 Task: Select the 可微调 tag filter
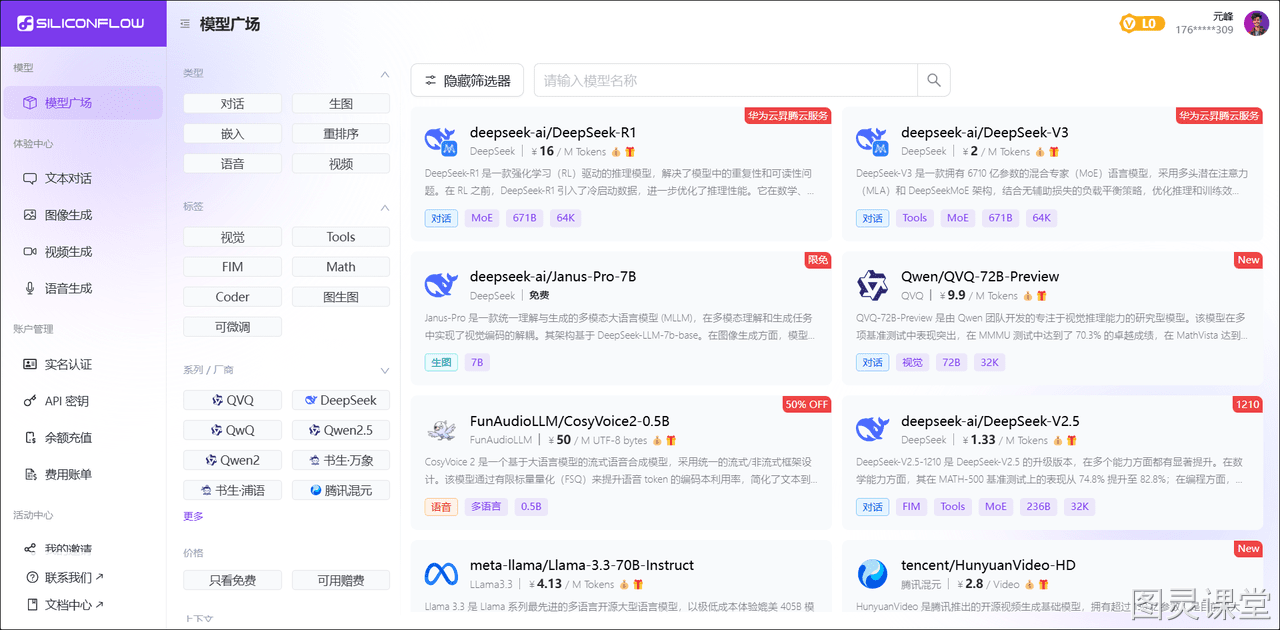[232, 327]
